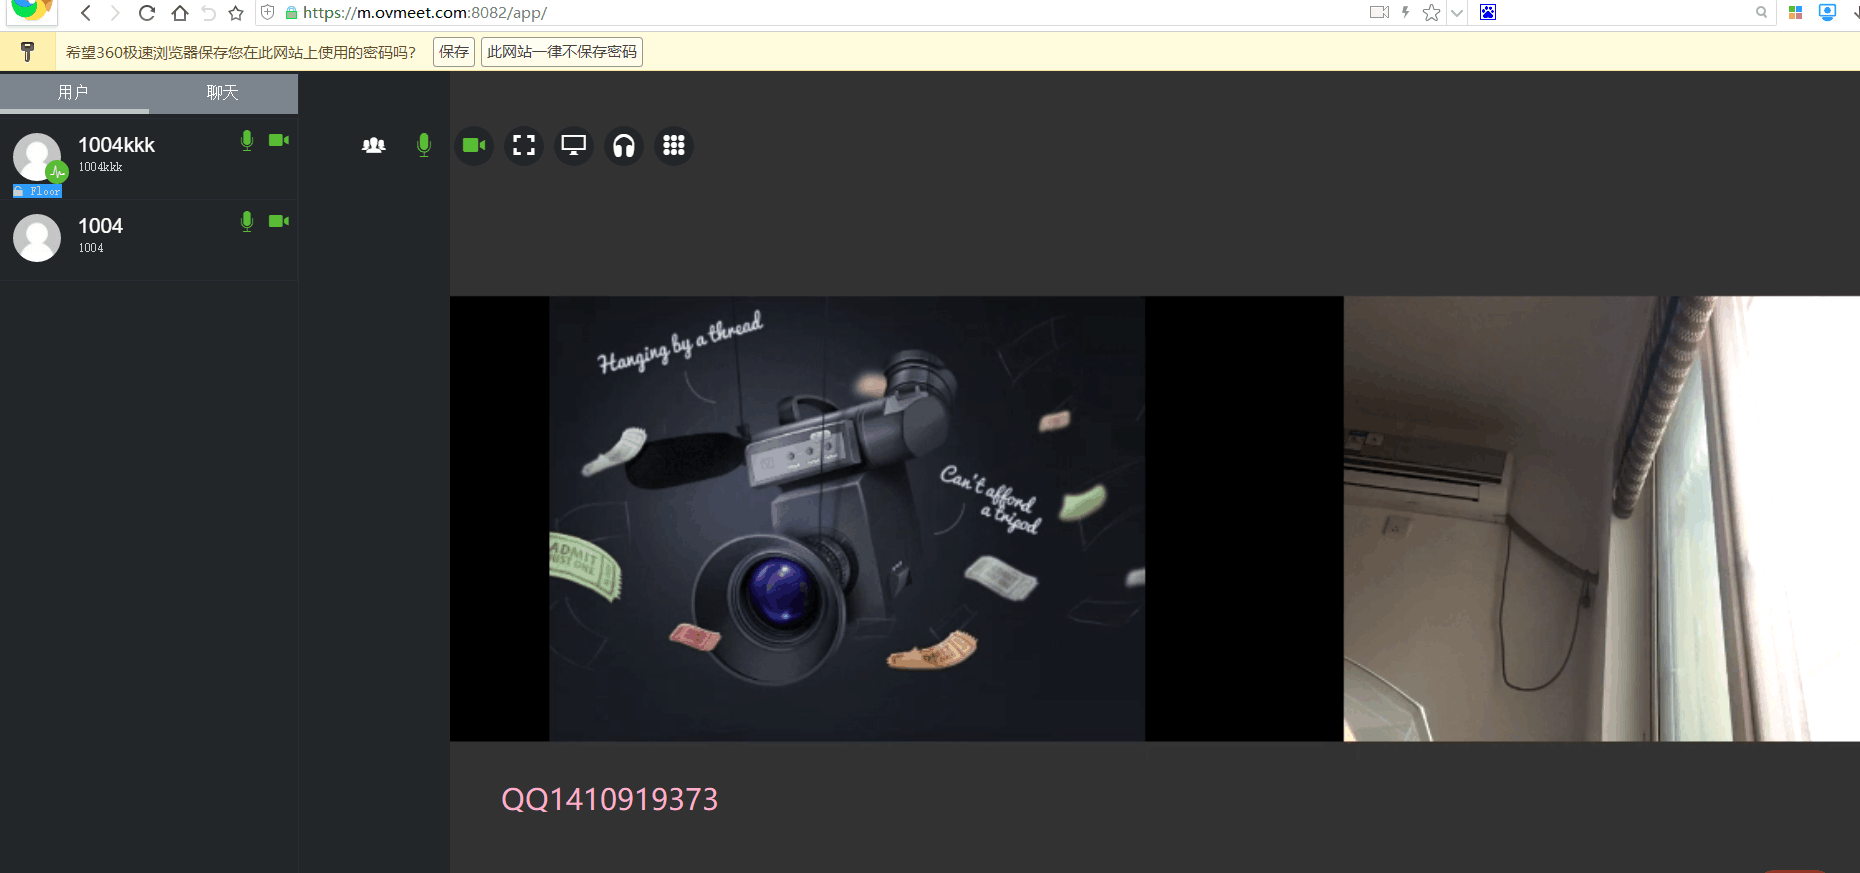Image resolution: width=1860 pixels, height=873 pixels.
Task: Click the headphones audio icon
Action: pyautogui.click(x=624, y=146)
